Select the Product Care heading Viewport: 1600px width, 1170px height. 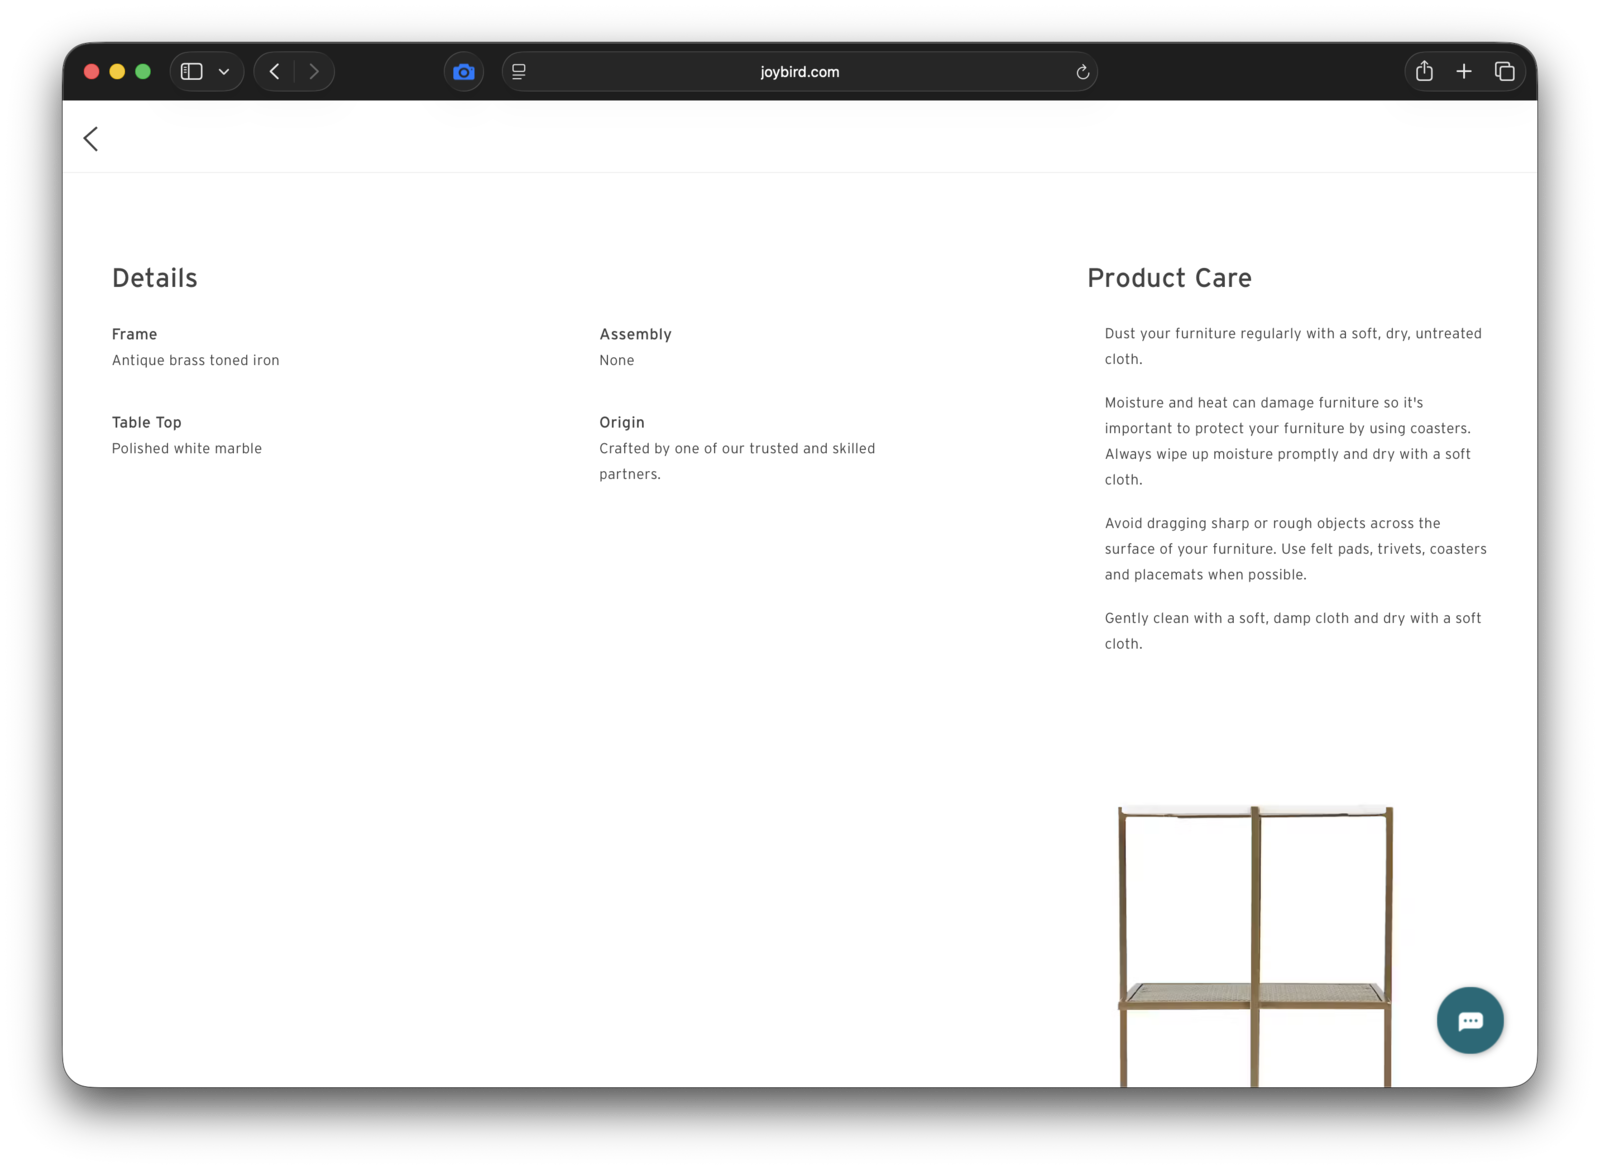coord(1169,278)
